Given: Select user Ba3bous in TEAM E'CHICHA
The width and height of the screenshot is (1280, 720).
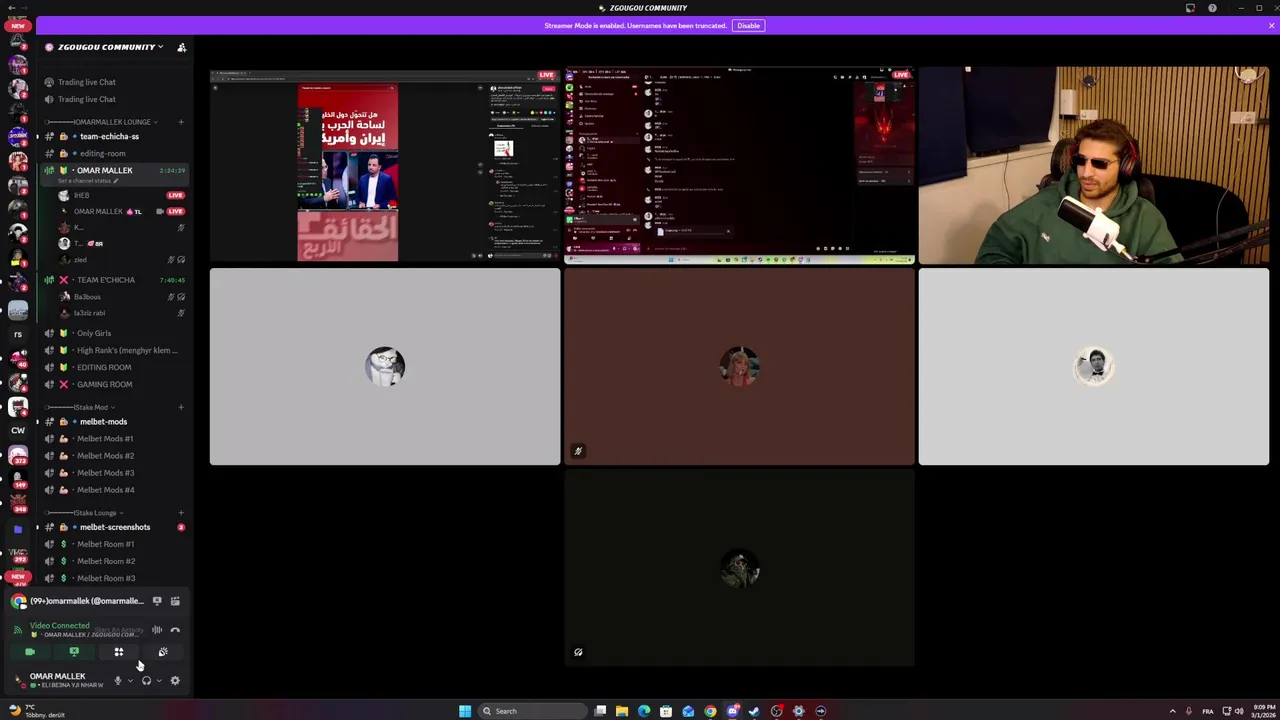Looking at the screenshot, I should click(x=122, y=297).
